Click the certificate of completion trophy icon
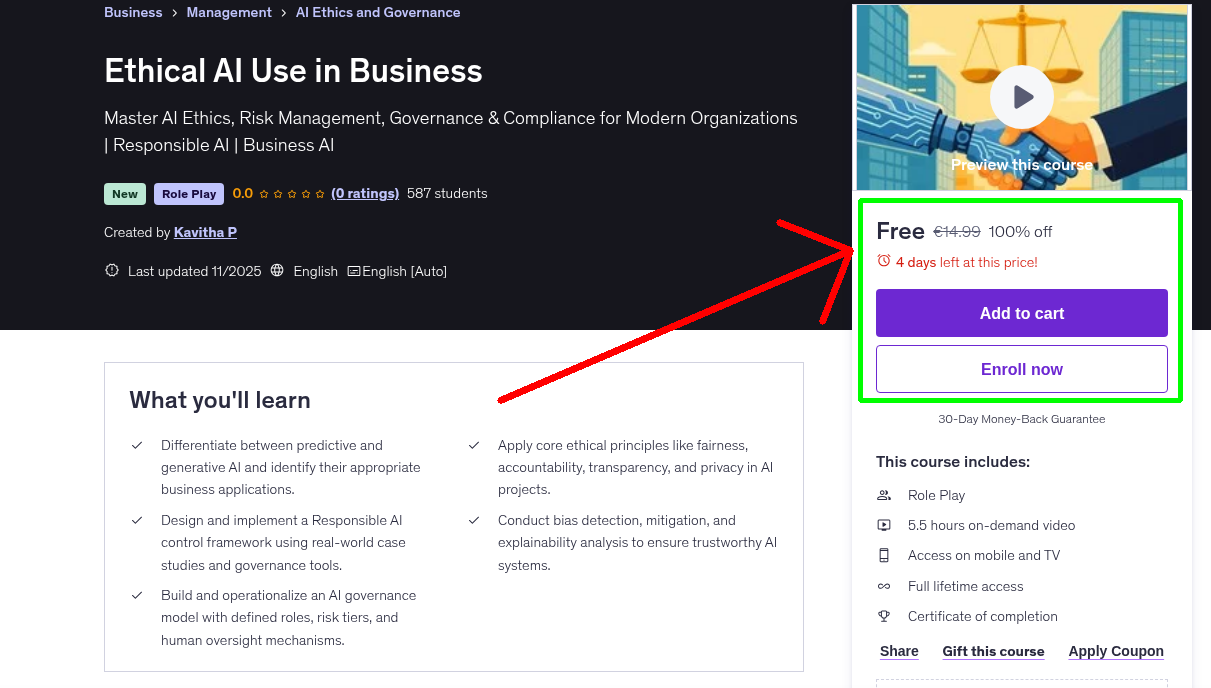 point(884,616)
